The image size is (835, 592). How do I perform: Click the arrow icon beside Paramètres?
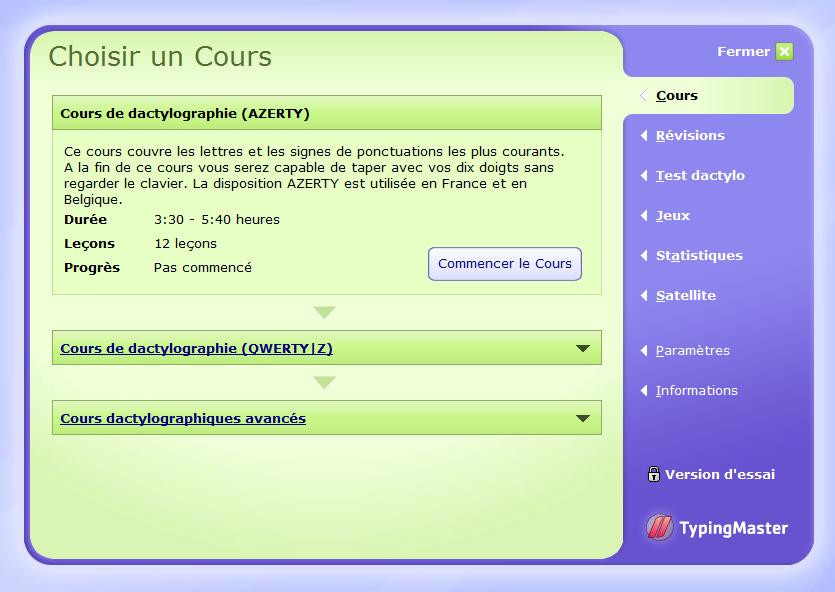(644, 350)
